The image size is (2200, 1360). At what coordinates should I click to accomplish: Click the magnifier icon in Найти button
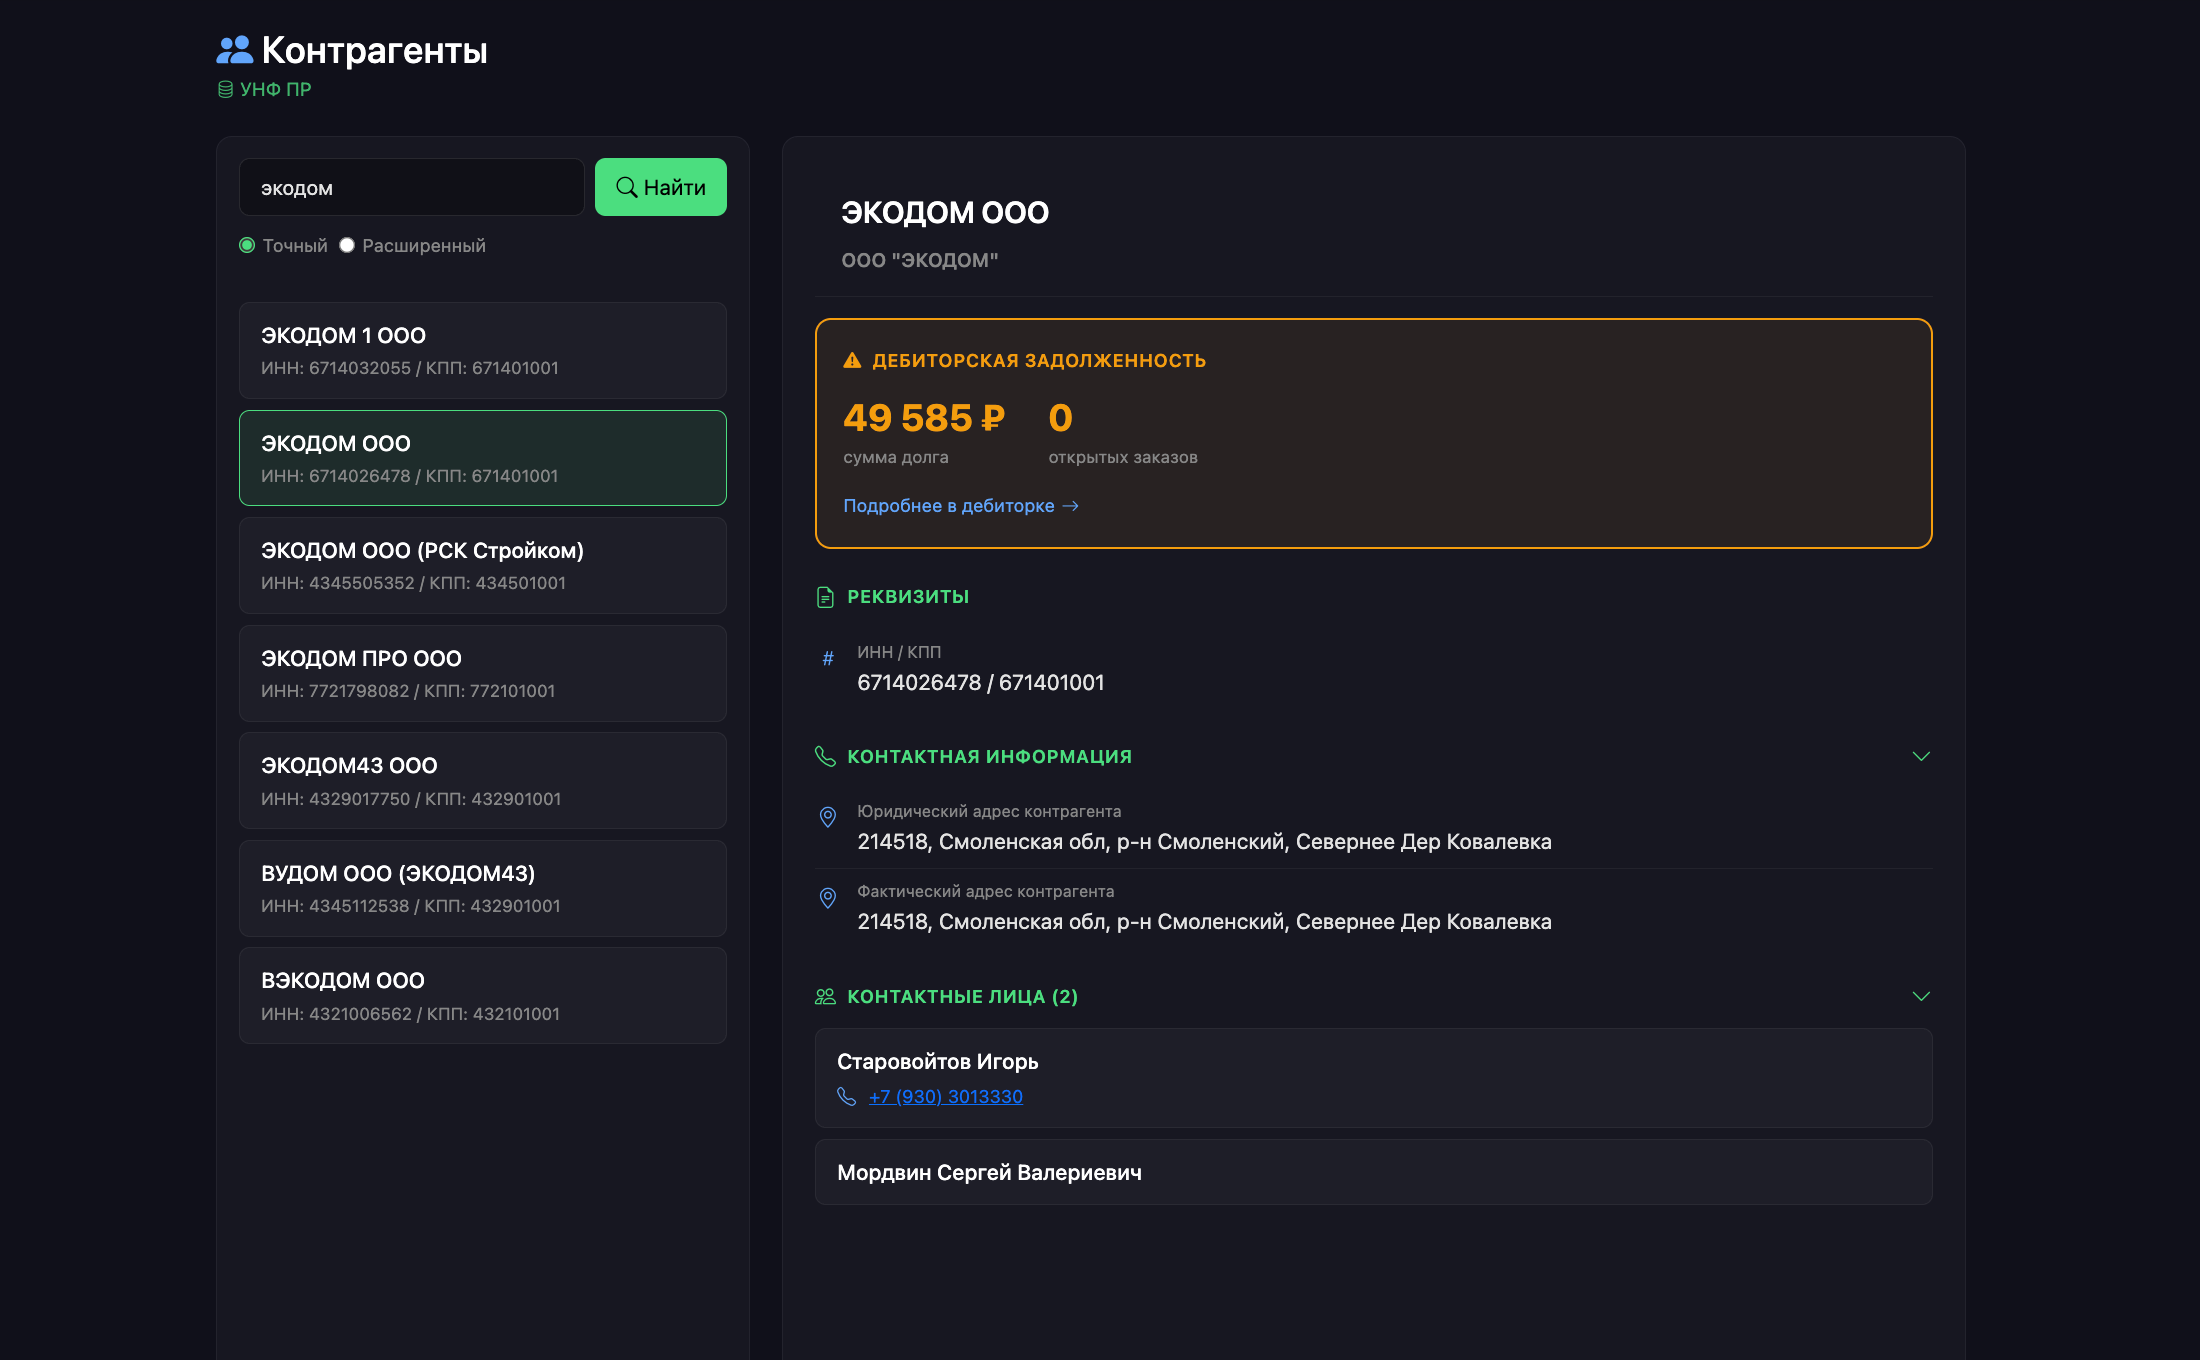click(628, 186)
